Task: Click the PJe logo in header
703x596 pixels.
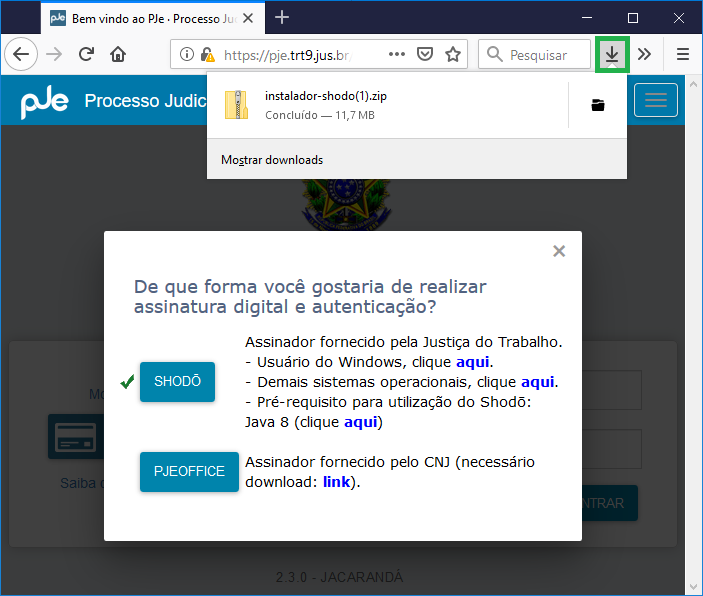Action: coord(45,101)
